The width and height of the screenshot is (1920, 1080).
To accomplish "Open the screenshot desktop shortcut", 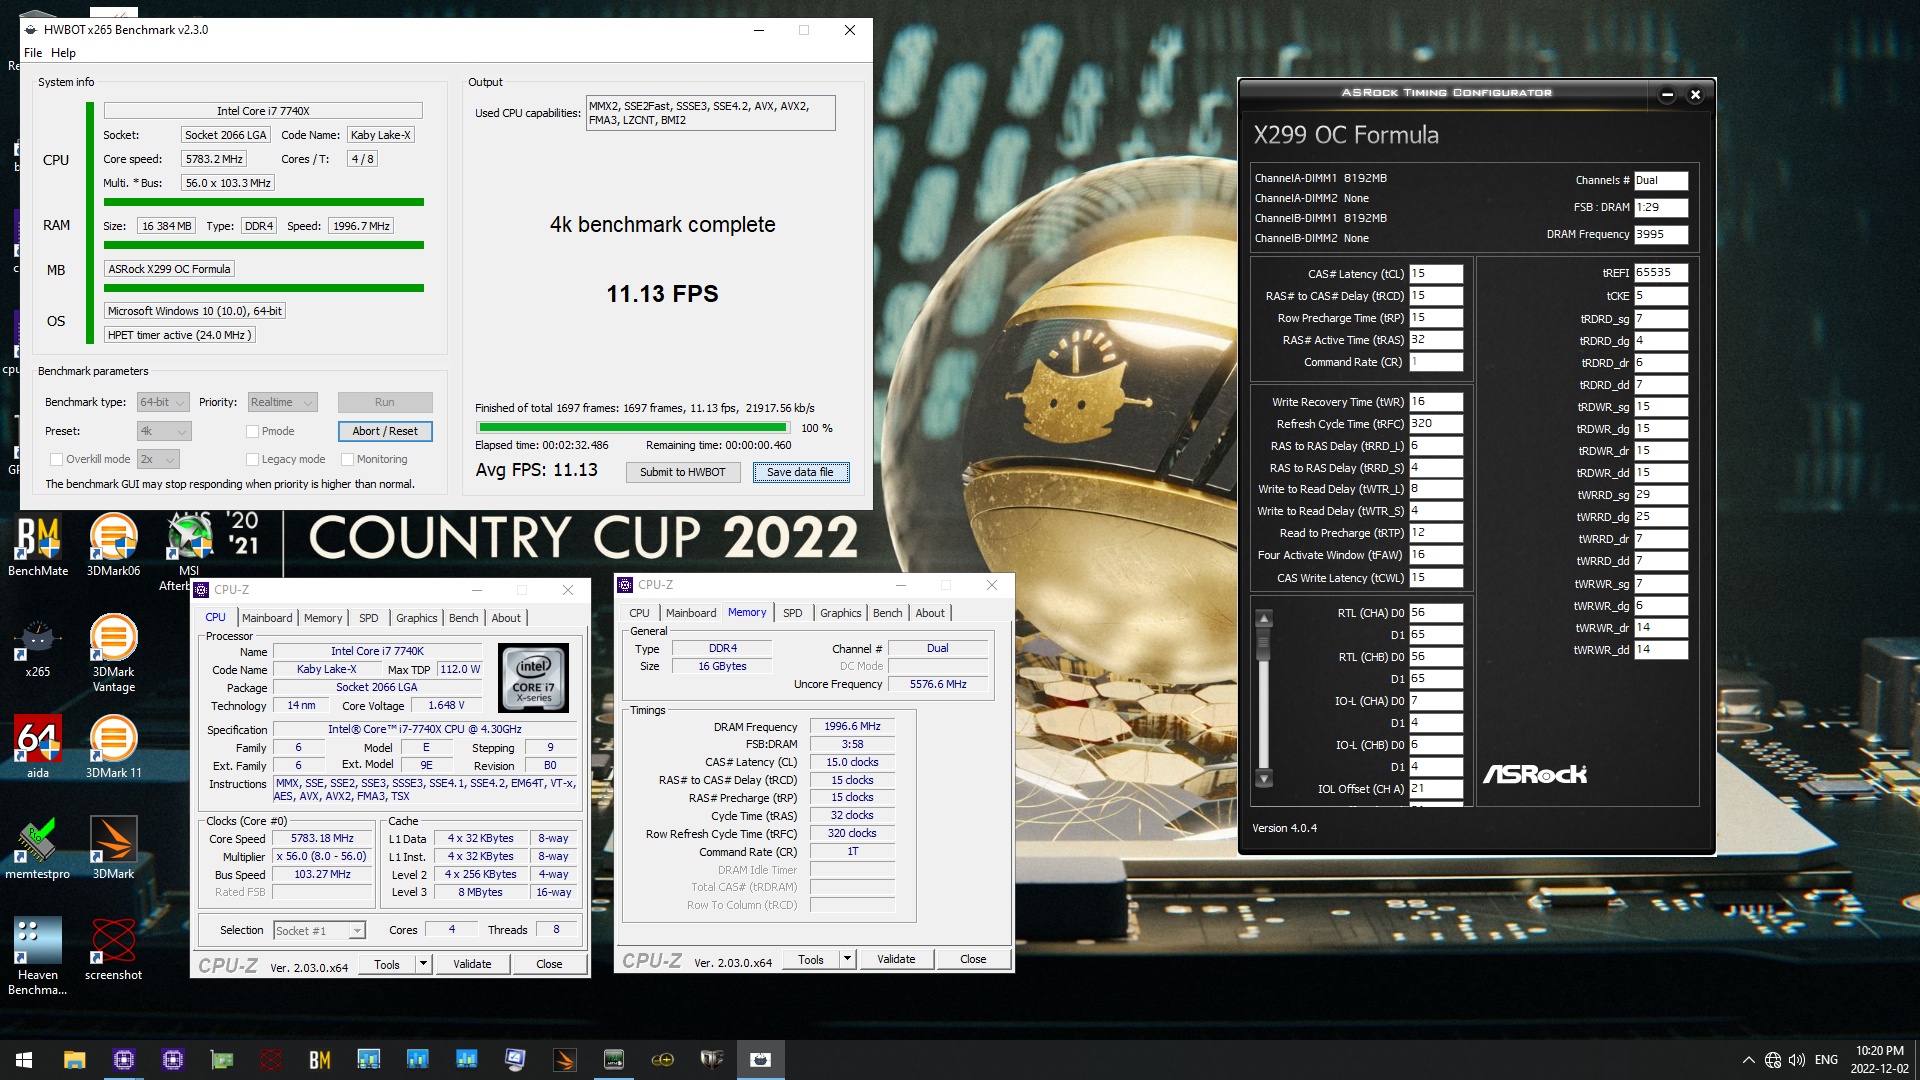I will pyautogui.click(x=113, y=949).
